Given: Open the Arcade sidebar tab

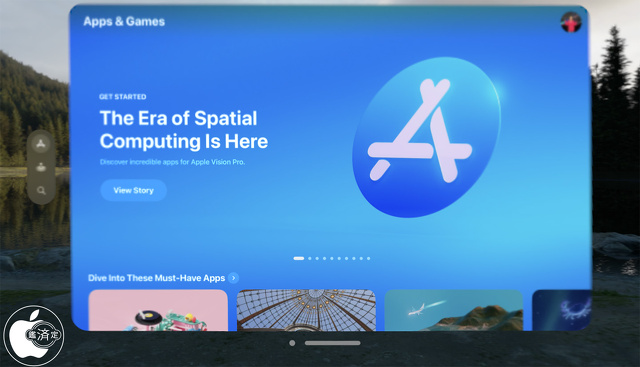Looking at the screenshot, I should [41, 167].
